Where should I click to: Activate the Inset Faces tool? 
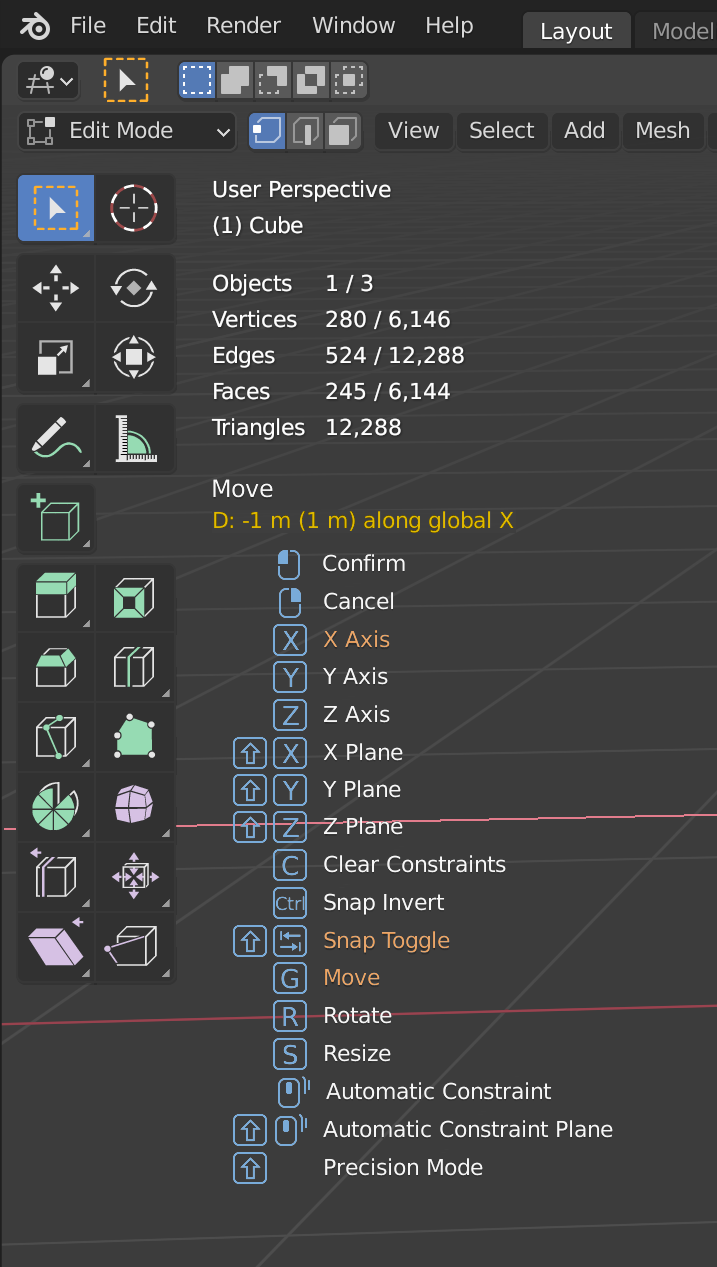[135, 598]
